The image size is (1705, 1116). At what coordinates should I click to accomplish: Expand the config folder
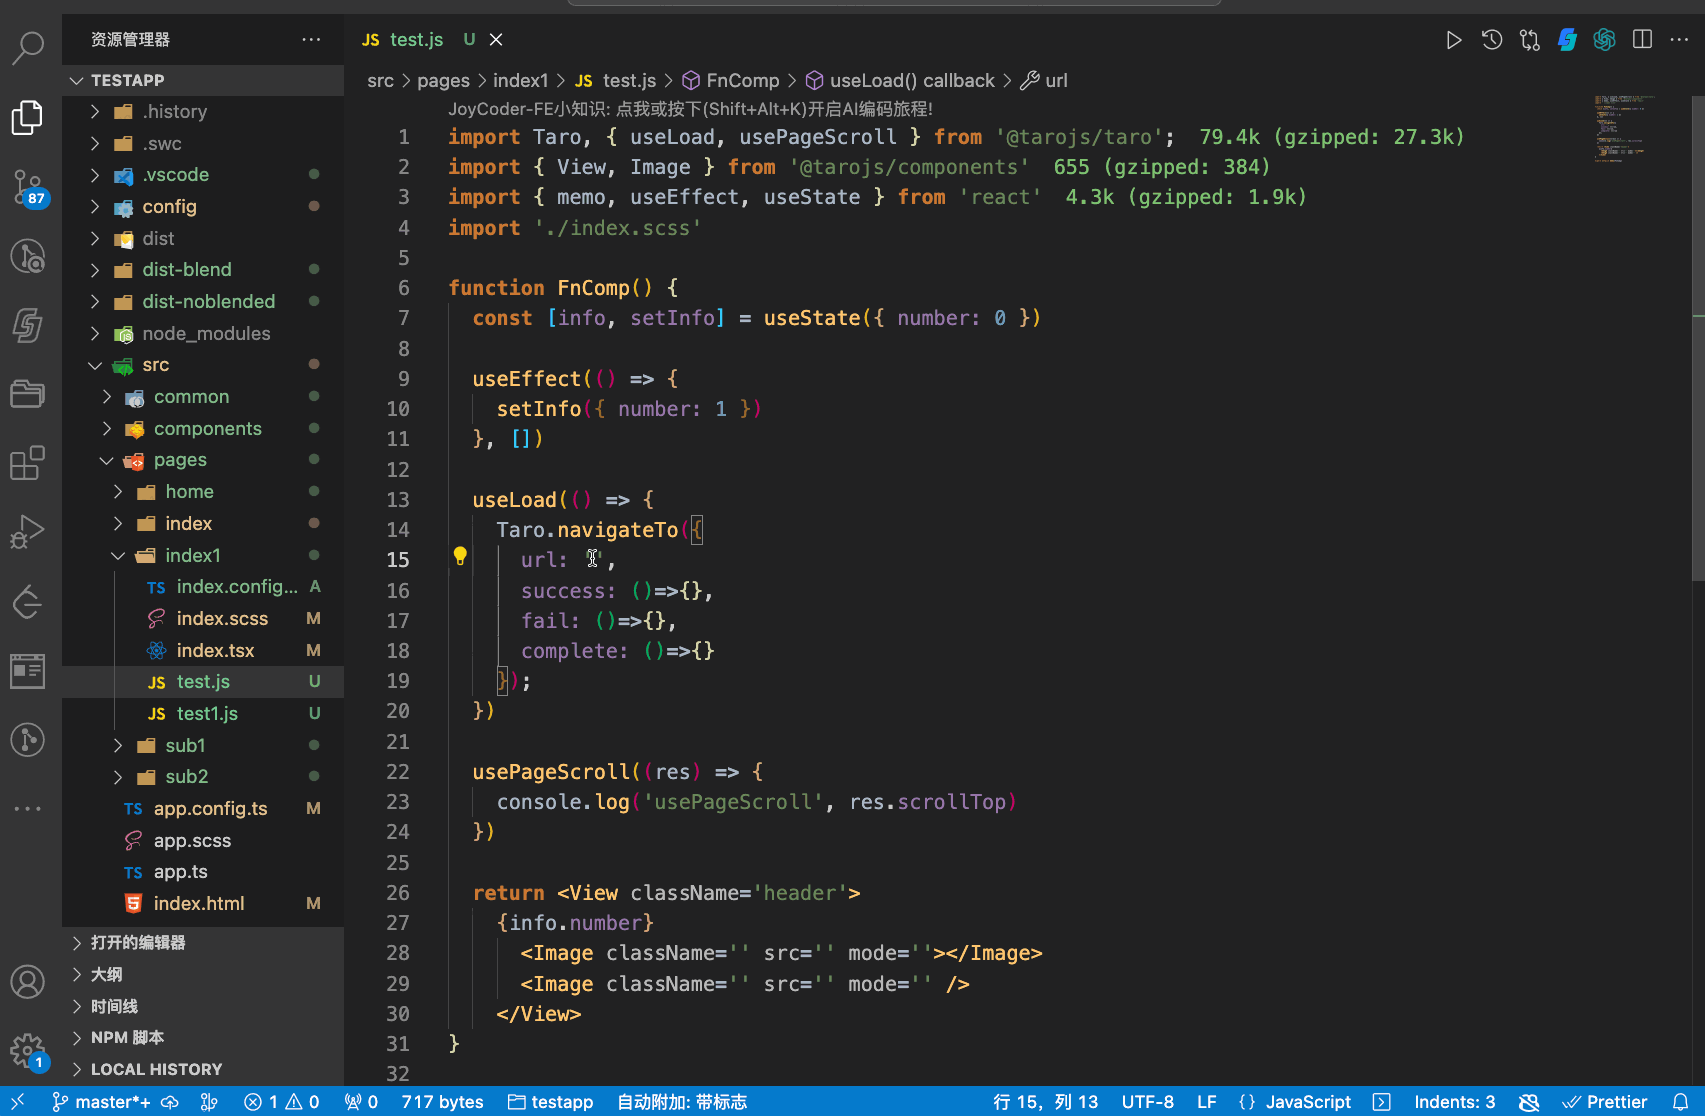coord(203,207)
